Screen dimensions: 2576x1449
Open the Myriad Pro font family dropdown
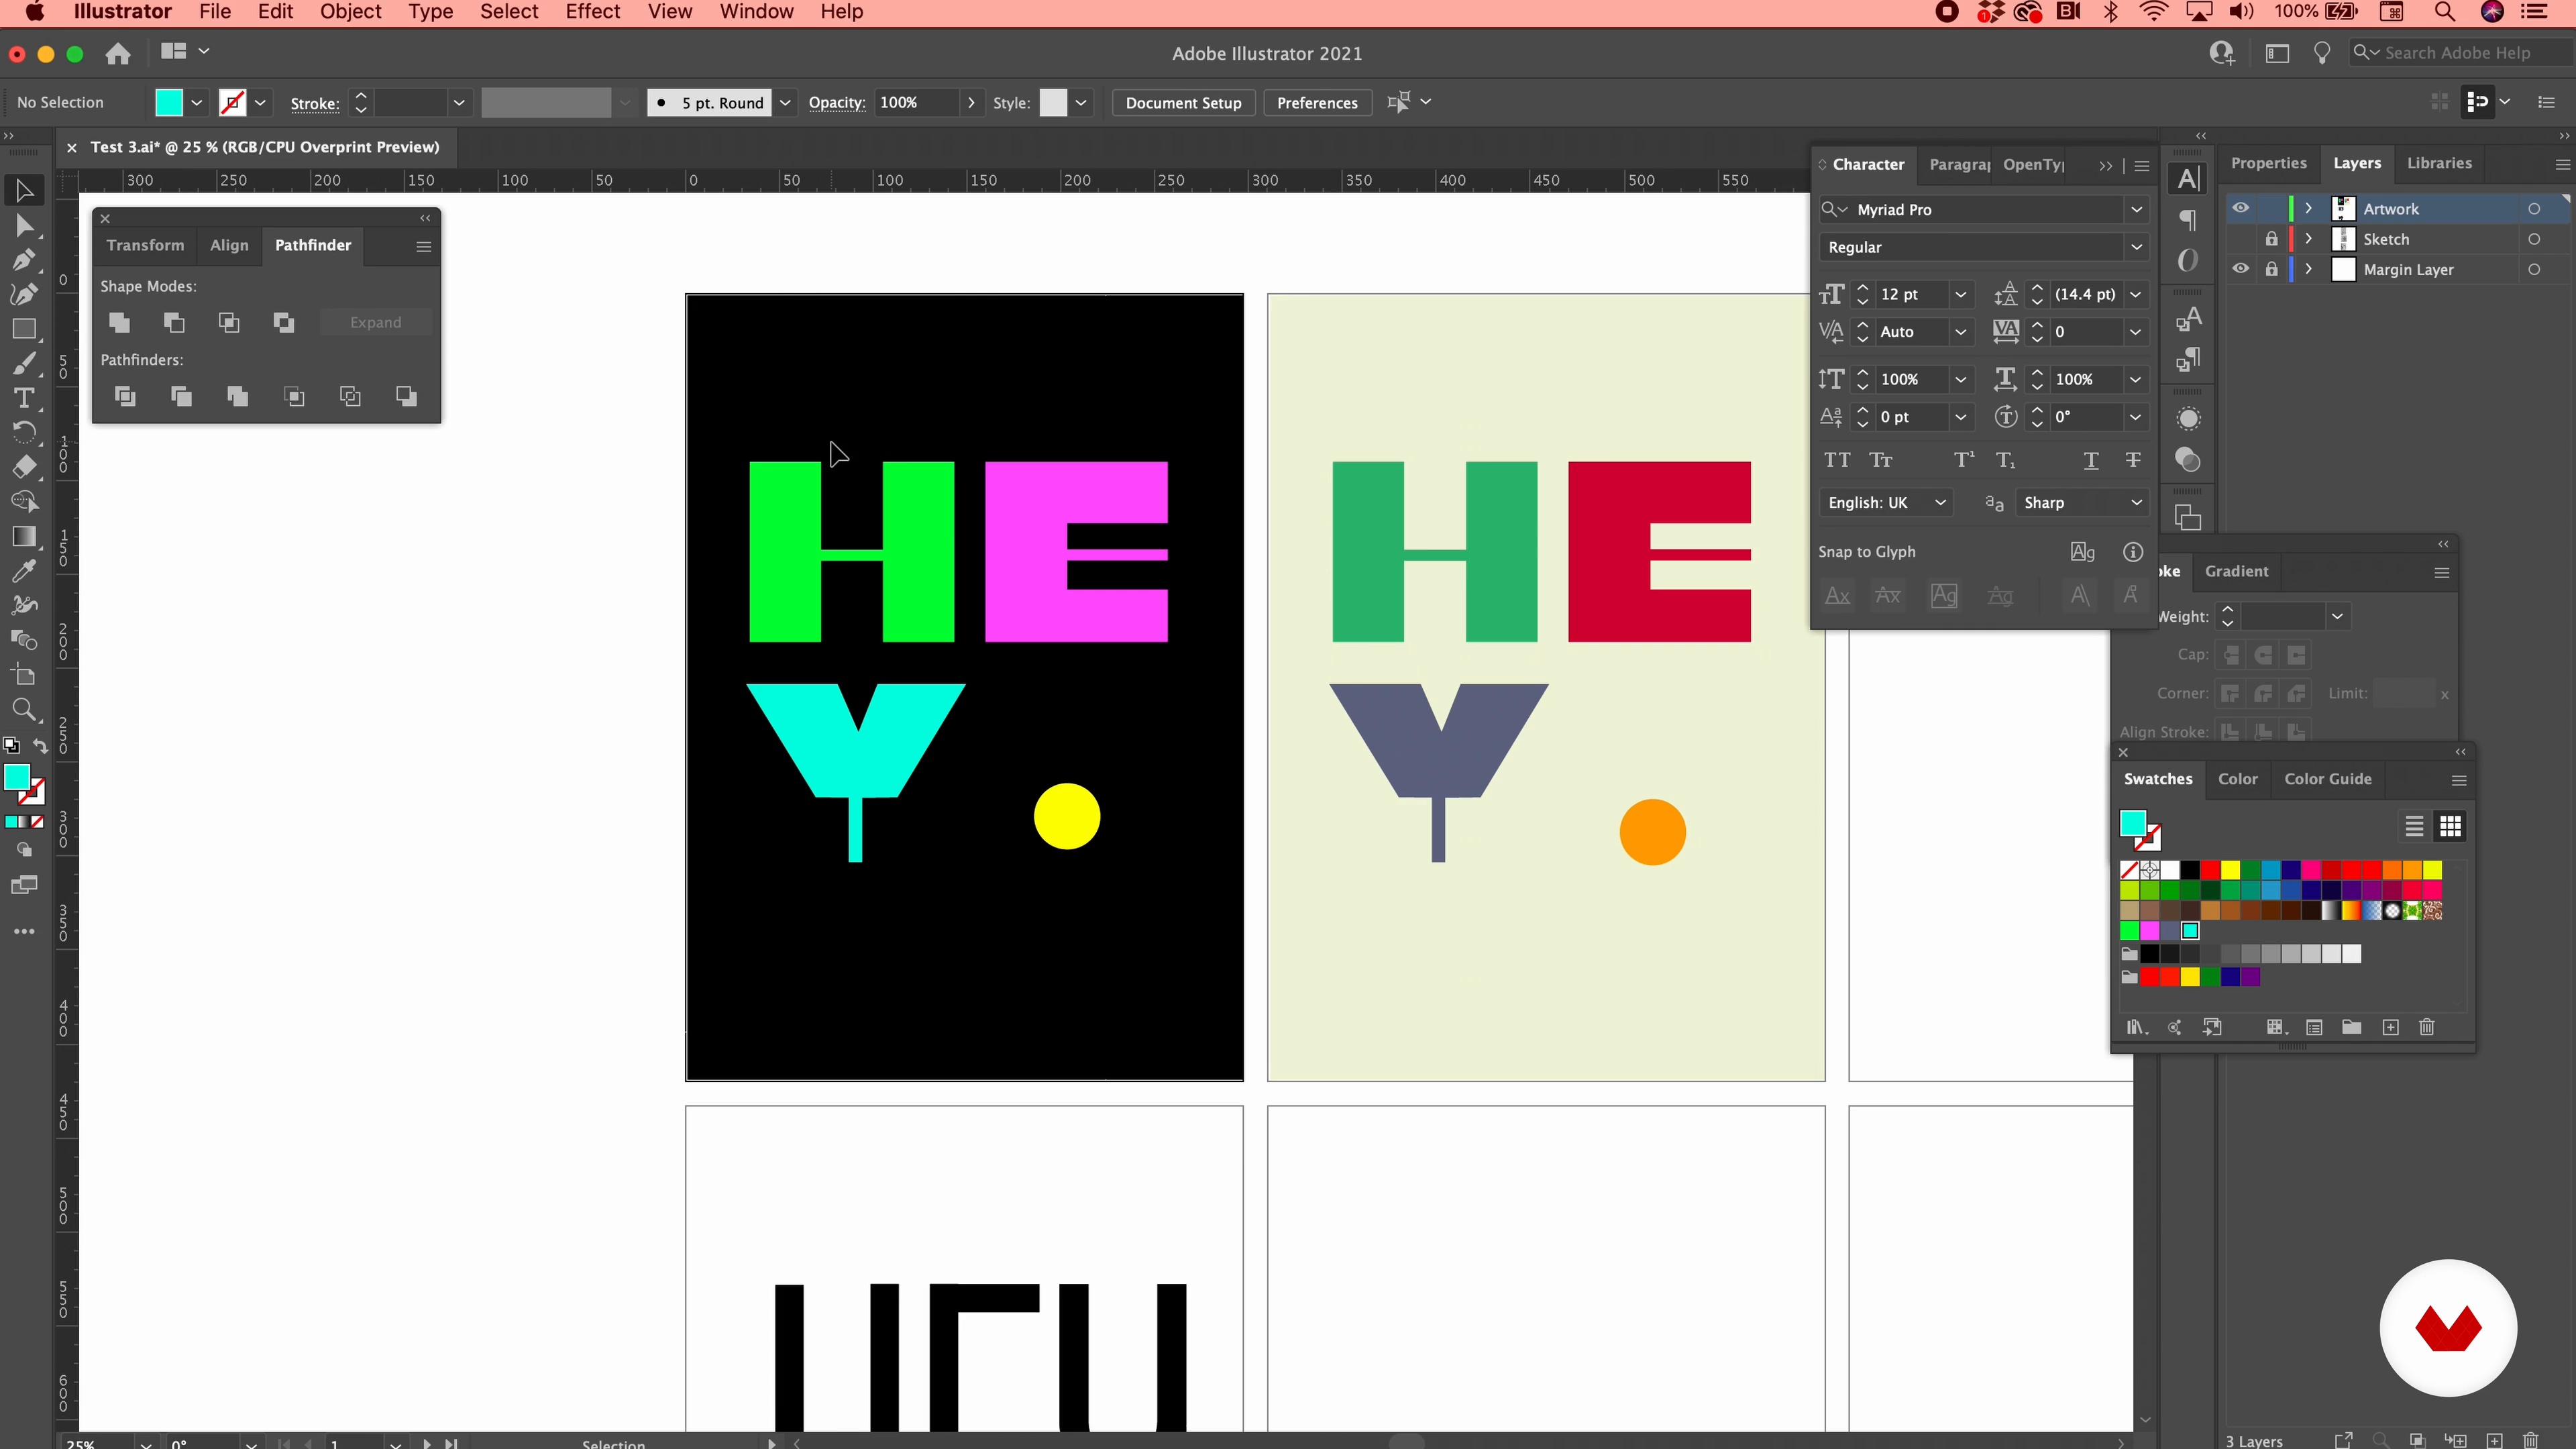tap(2136, 209)
